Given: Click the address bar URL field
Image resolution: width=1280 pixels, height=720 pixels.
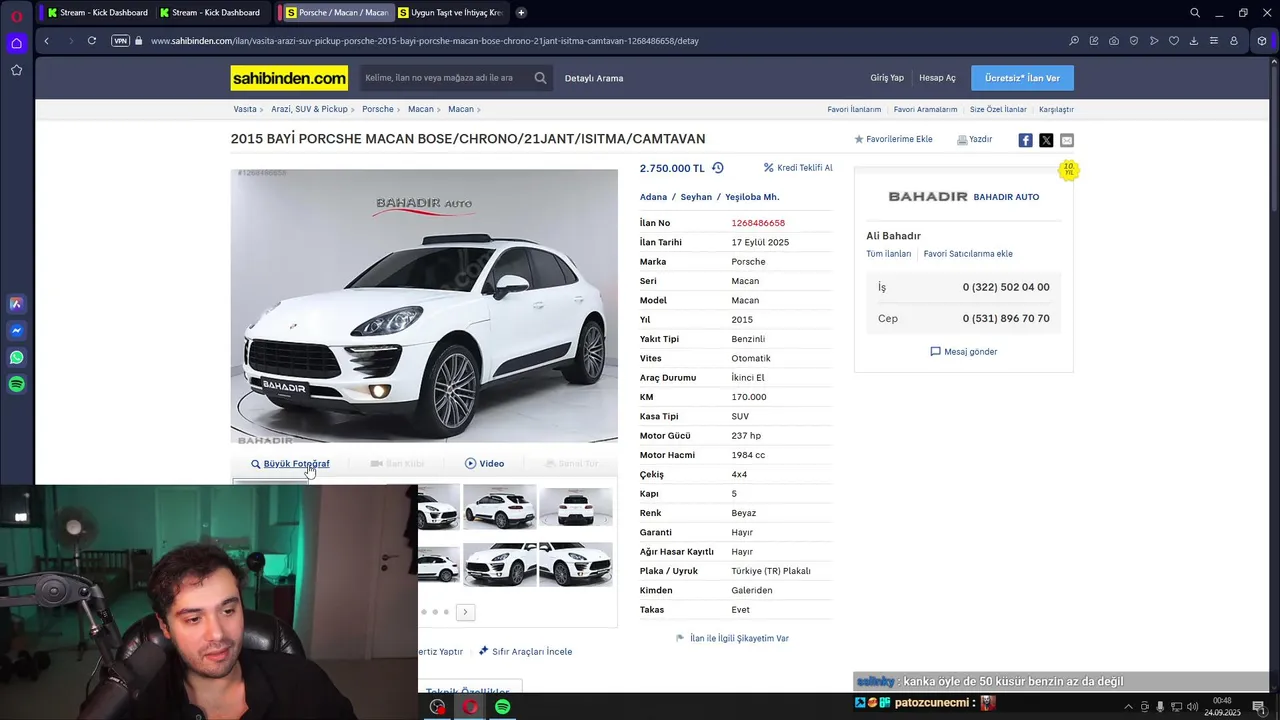Looking at the screenshot, I should [x=600, y=41].
